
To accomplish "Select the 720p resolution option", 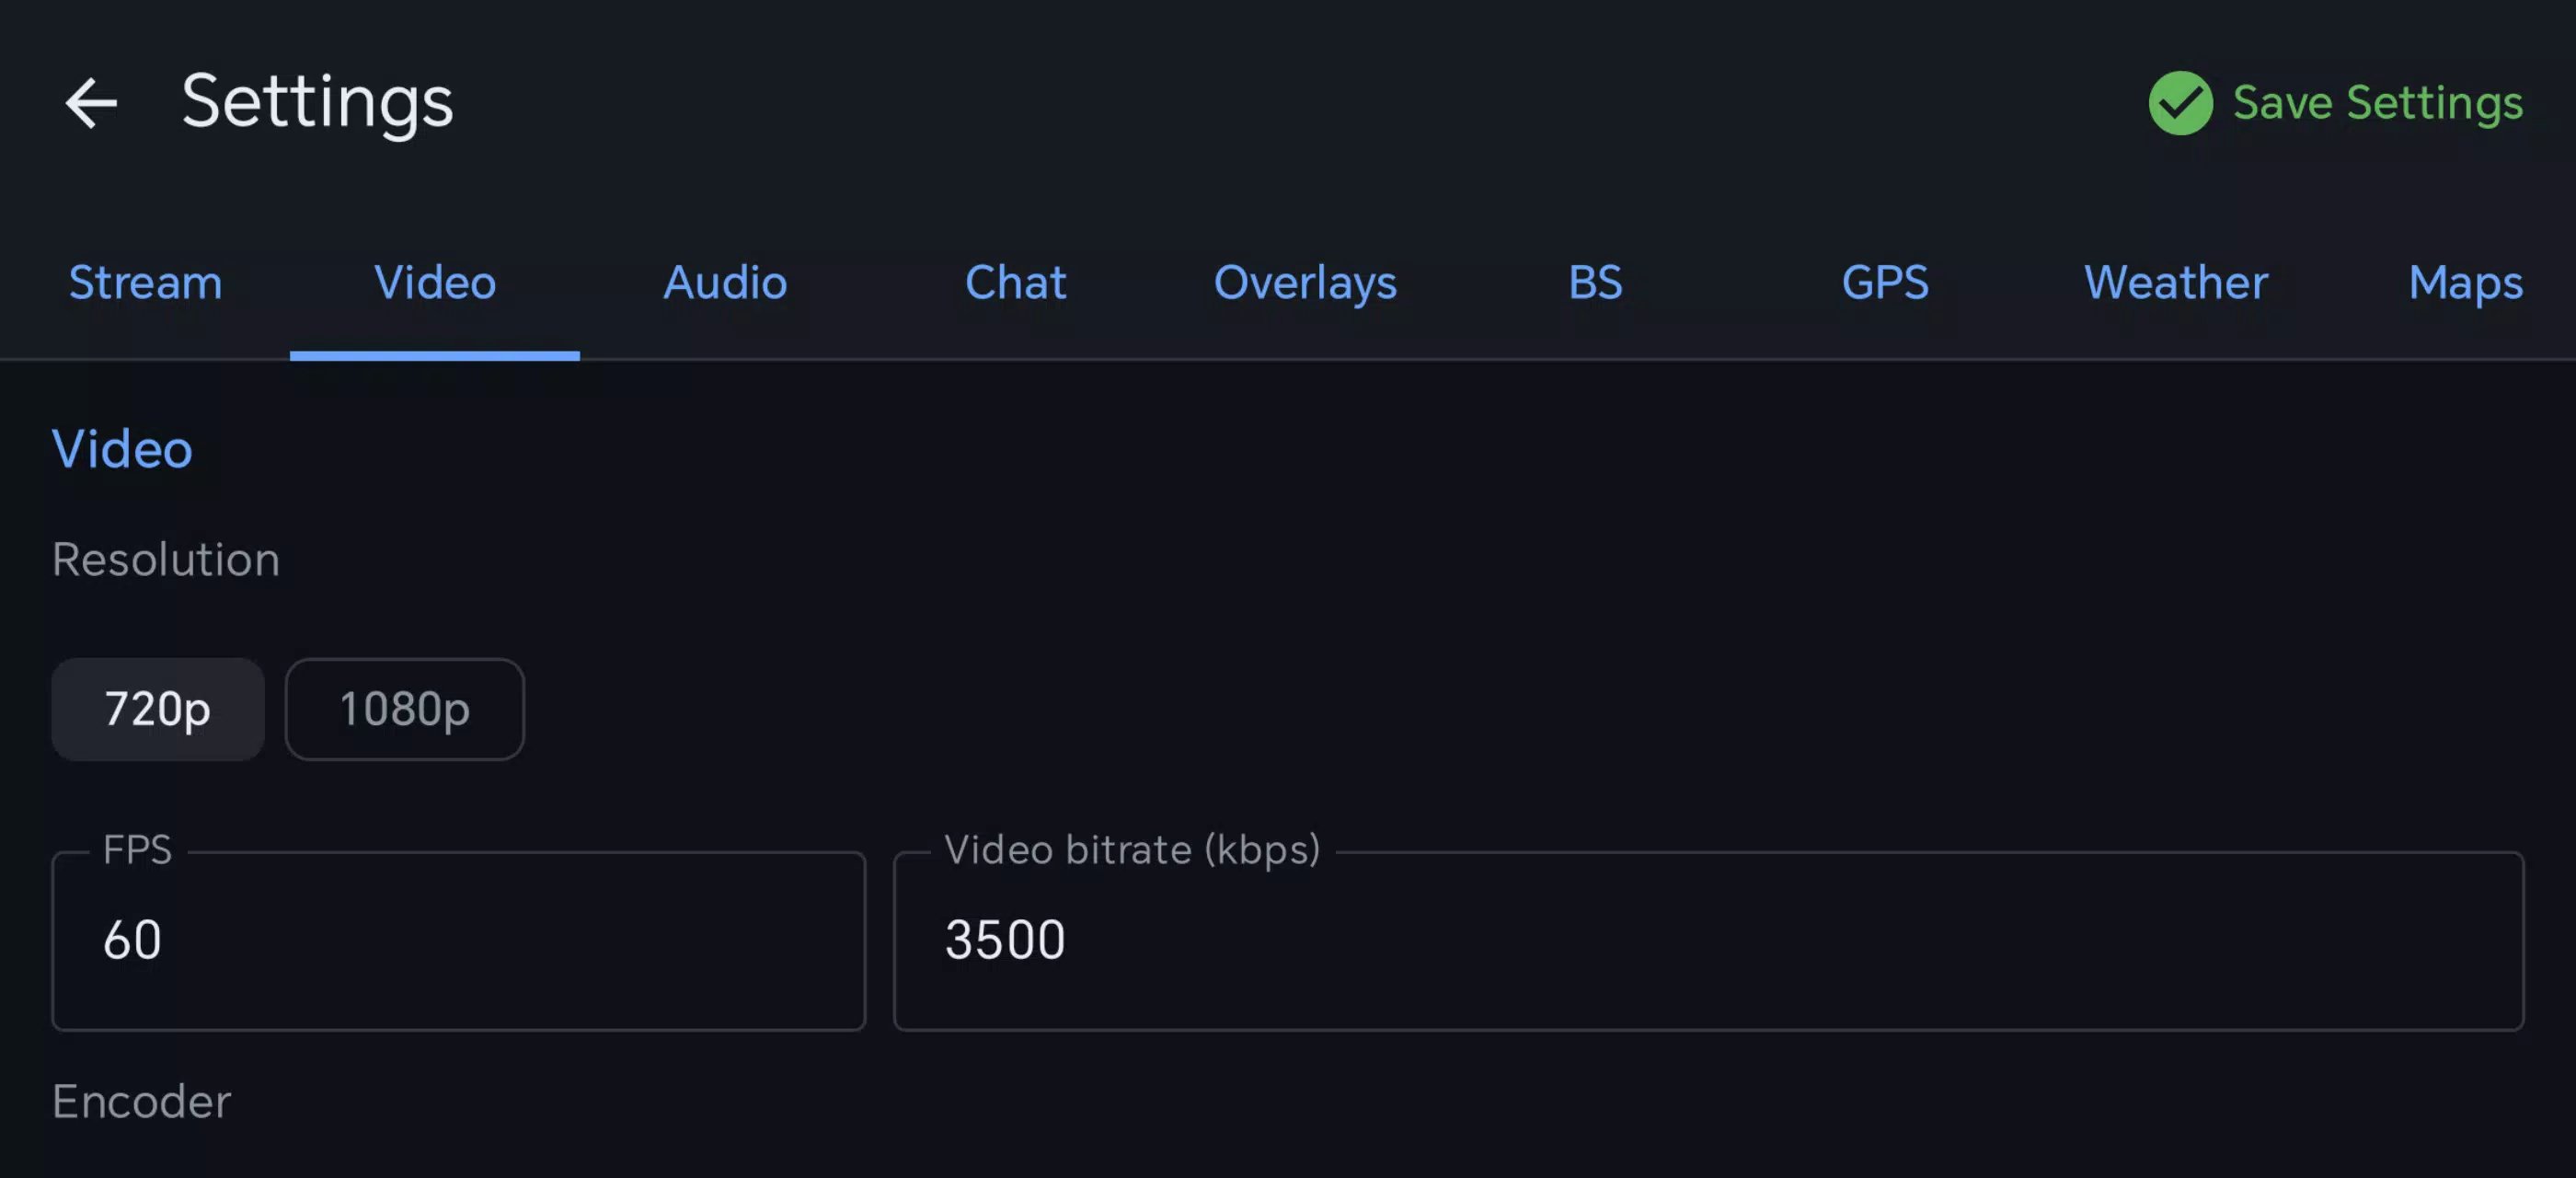I will [158, 709].
